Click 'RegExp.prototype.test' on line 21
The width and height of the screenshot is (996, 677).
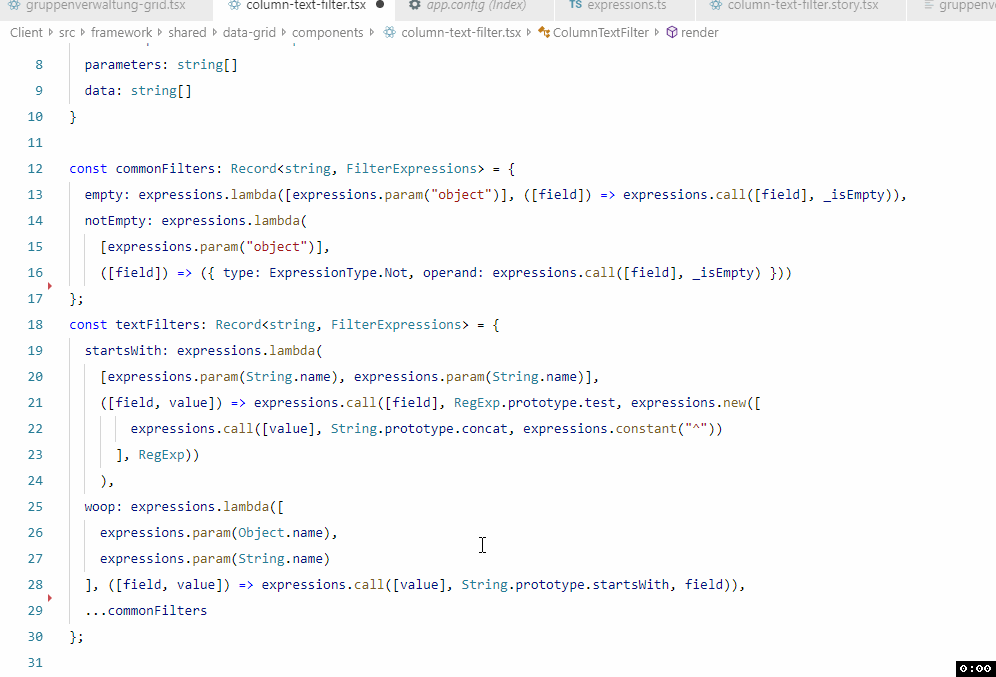[x=534, y=403]
